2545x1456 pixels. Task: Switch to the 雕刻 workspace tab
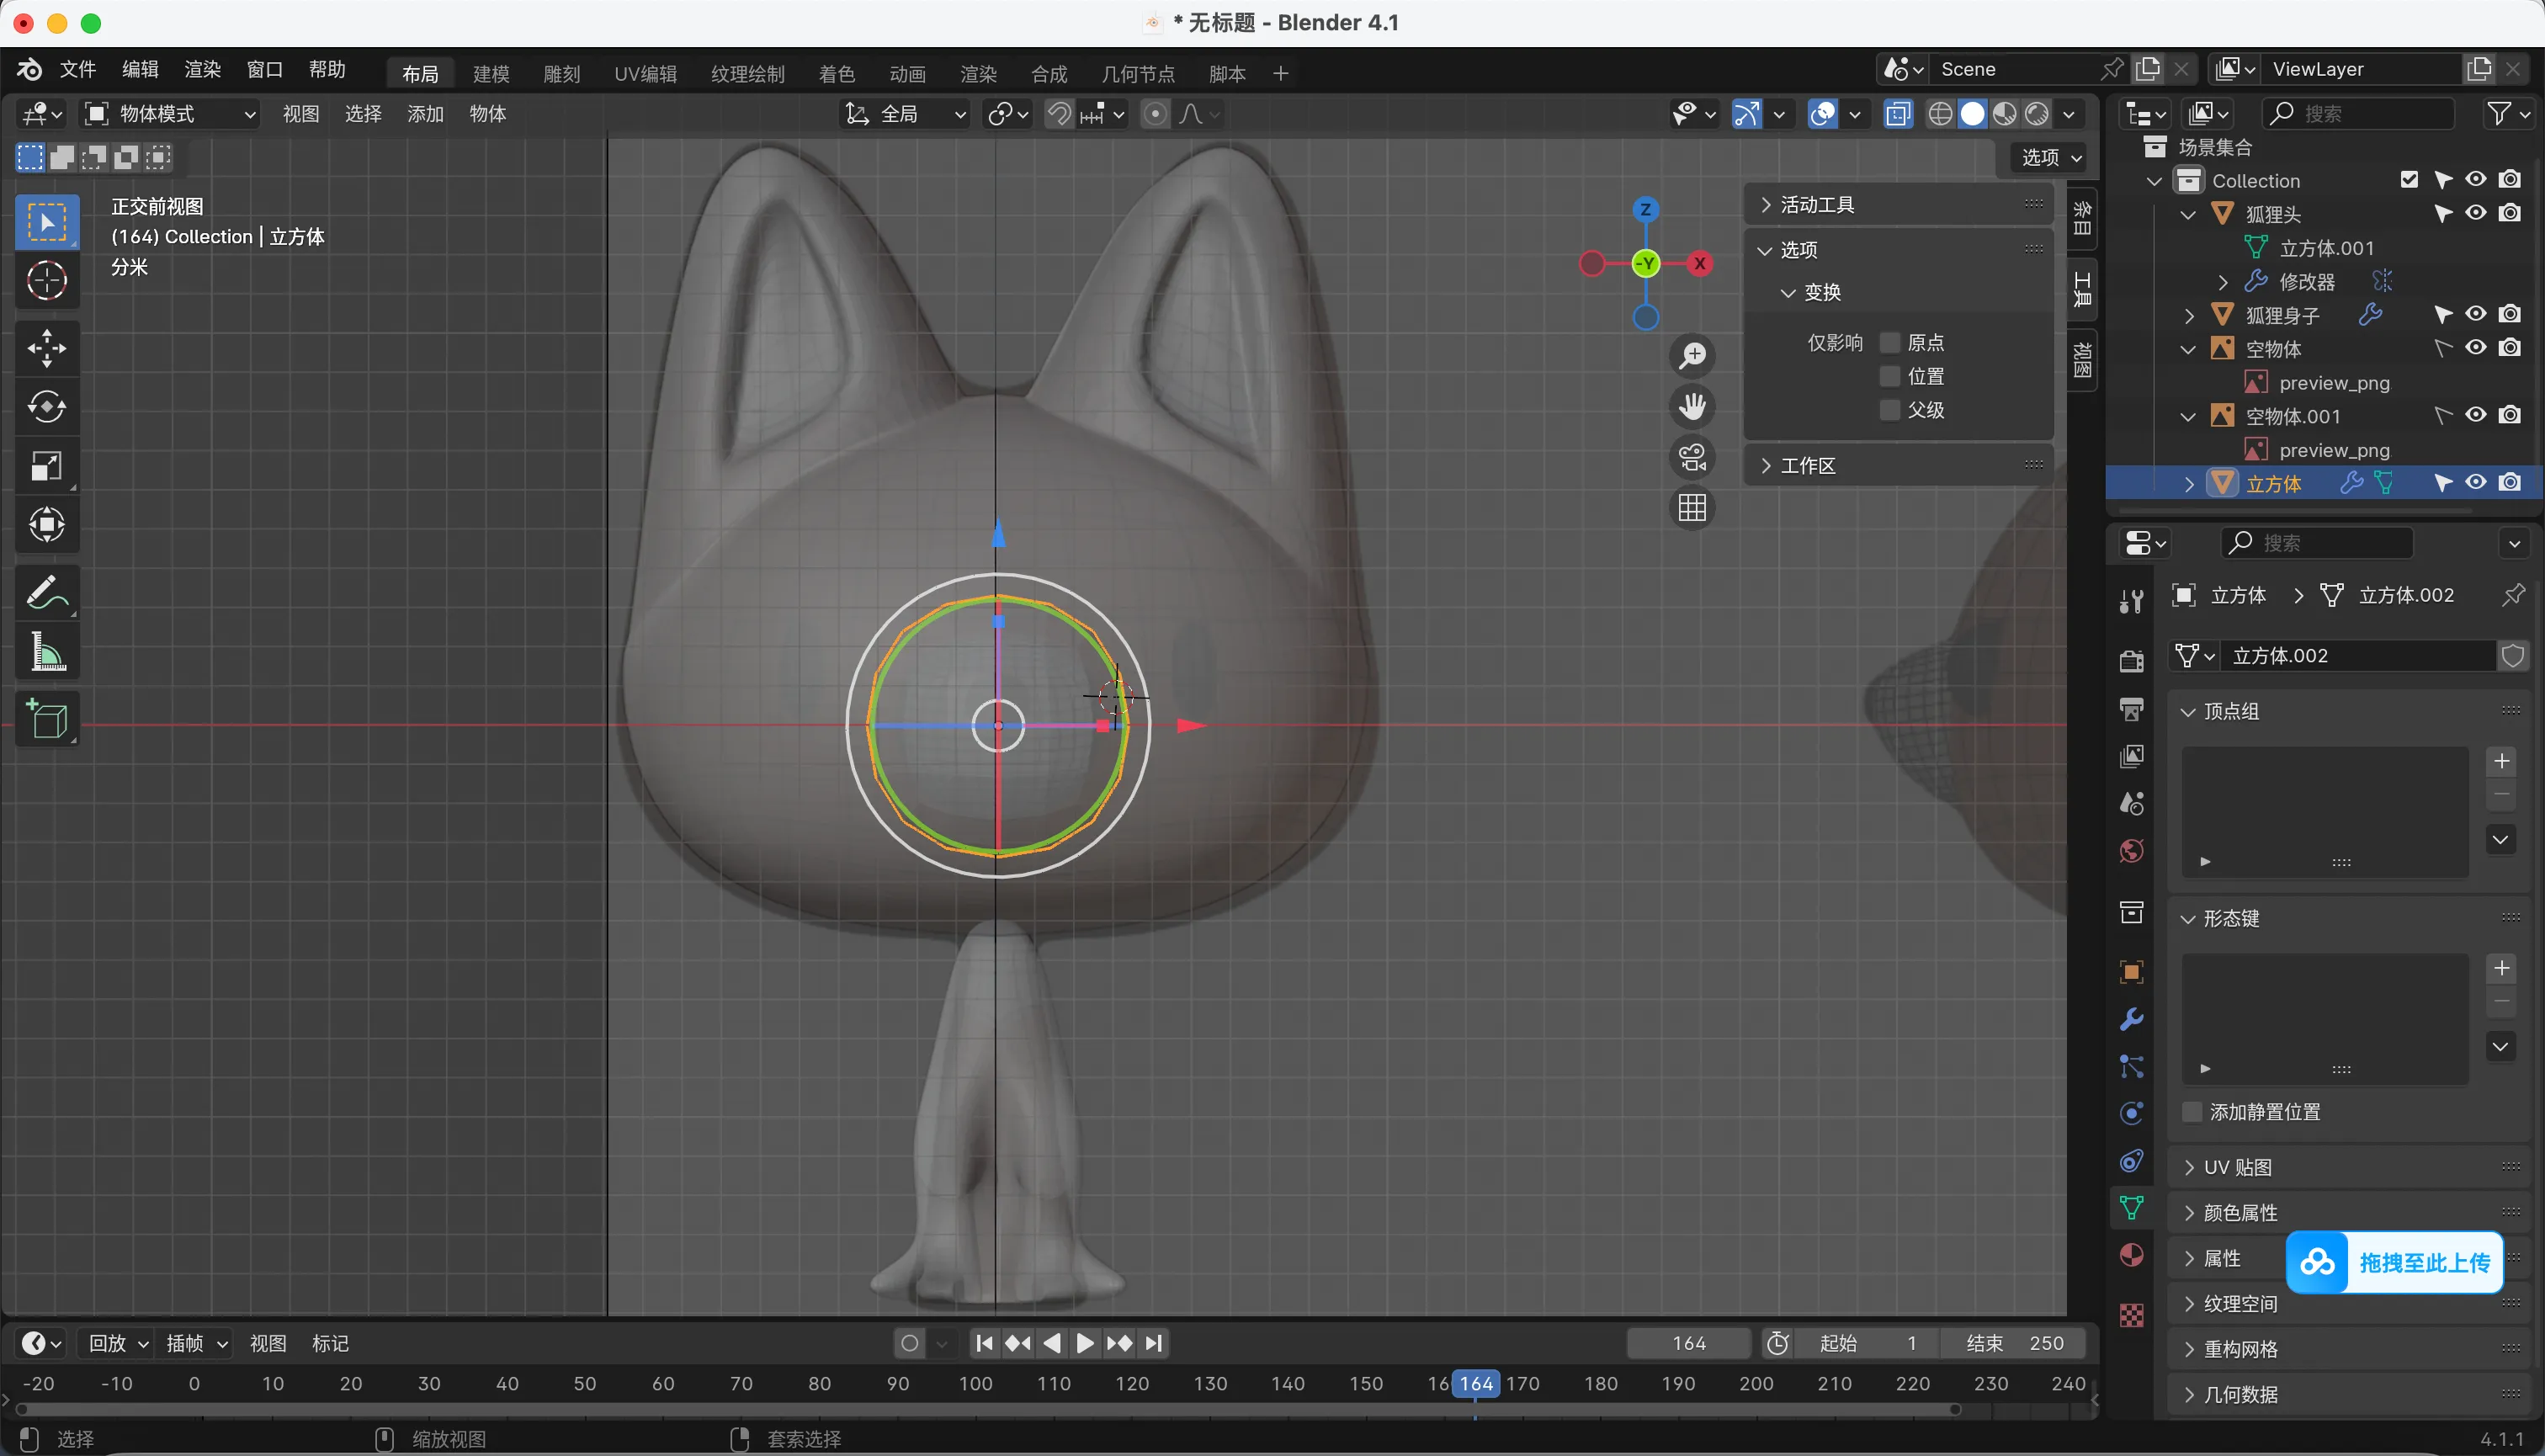[561, 73]
